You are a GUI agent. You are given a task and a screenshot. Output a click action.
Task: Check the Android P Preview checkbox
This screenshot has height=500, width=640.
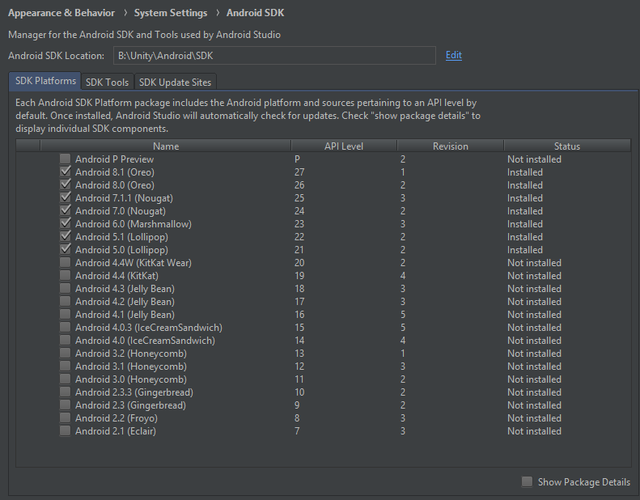click(65, 158)
